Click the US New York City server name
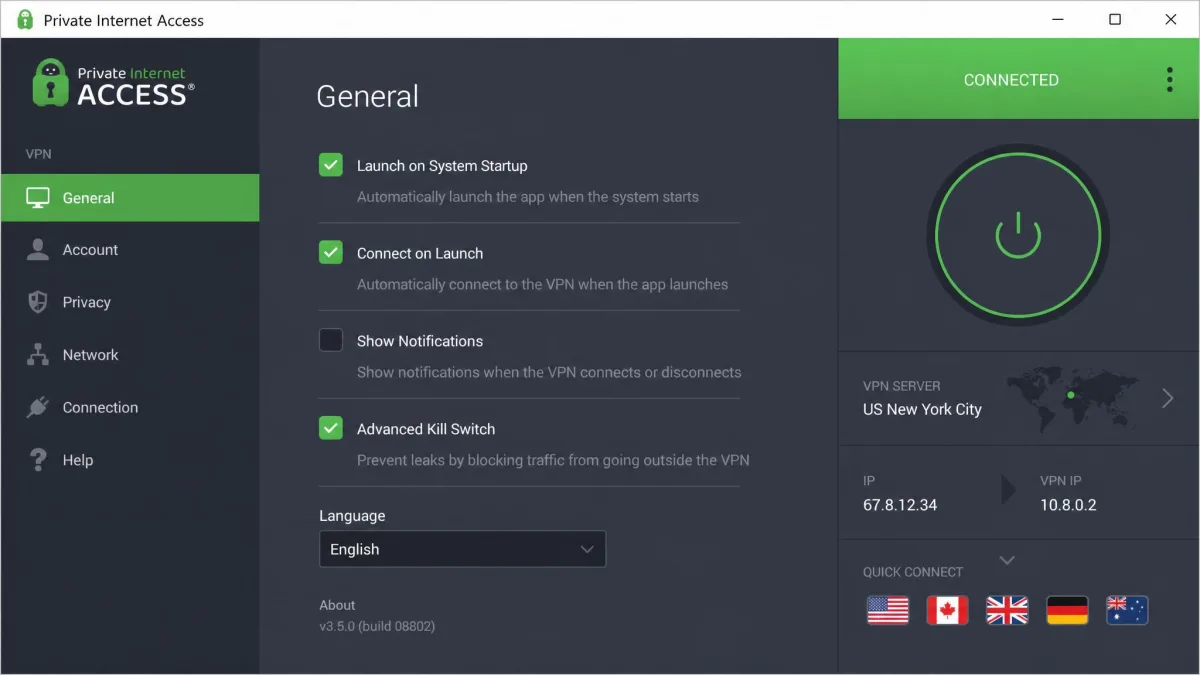 tap(922, 409)
